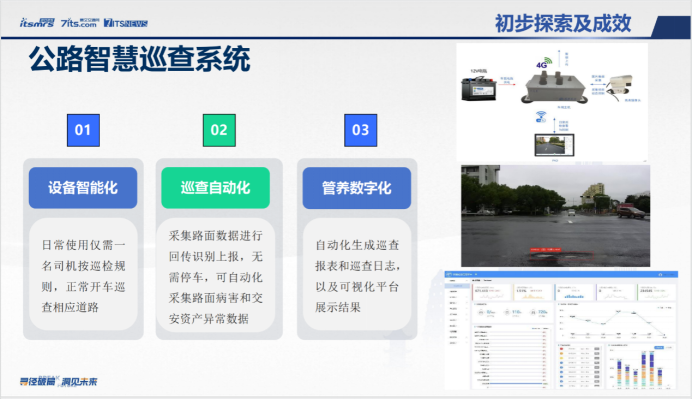
Task: Select the 巡查自动化 green label
Action: (x=215, y=188)
